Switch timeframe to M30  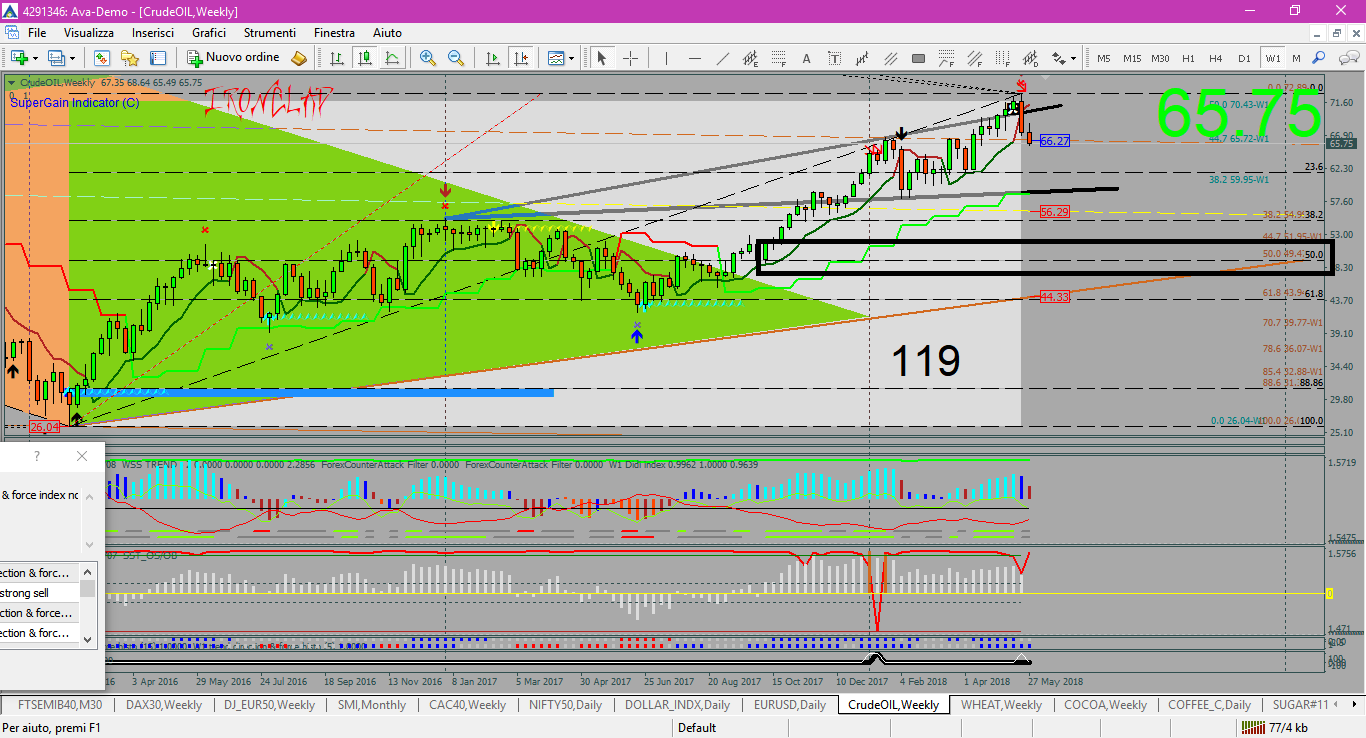pos(1160,58)
